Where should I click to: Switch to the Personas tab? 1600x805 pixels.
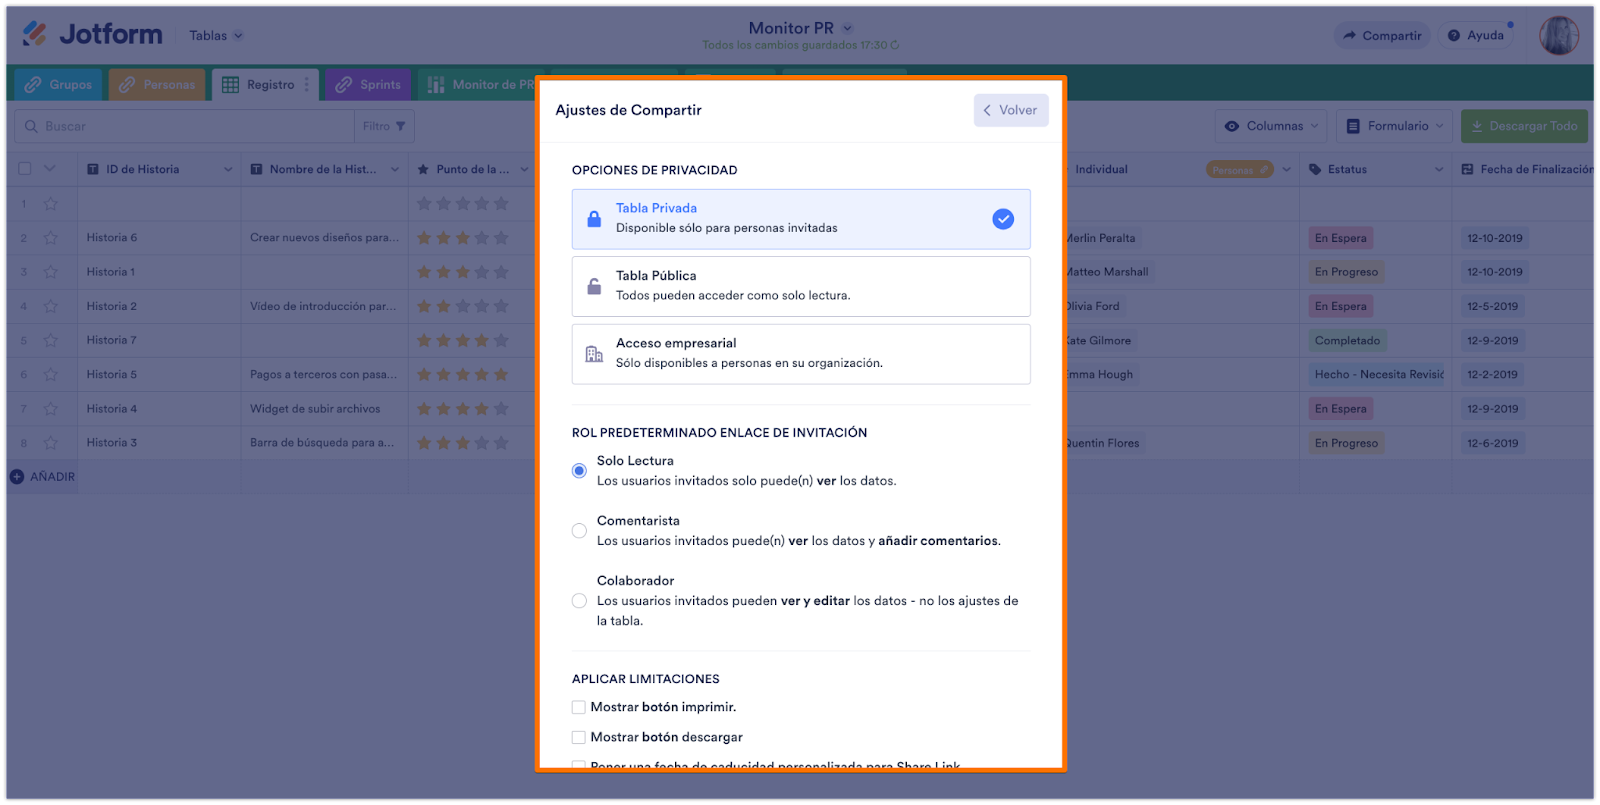pyautogui.click(x=157, y=85)
